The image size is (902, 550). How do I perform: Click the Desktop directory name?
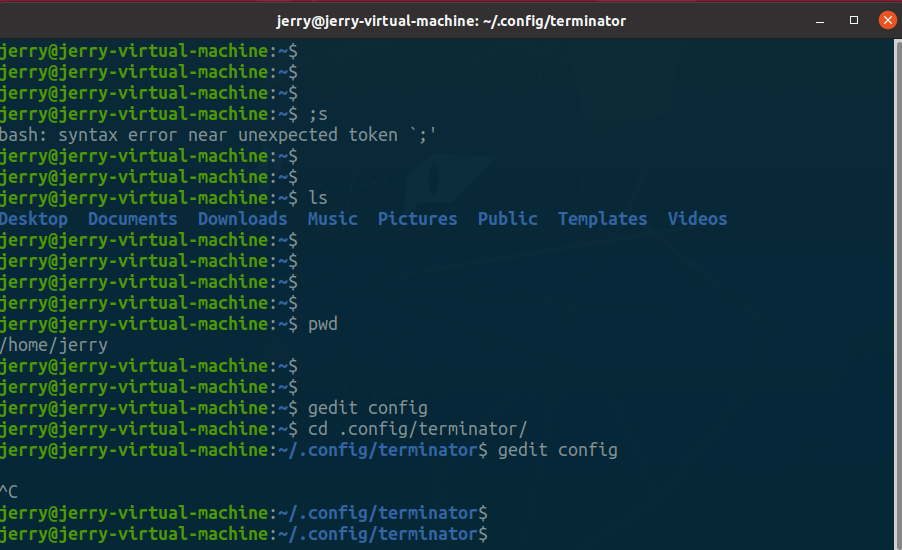pyautogui.click(x=33, y=219)
